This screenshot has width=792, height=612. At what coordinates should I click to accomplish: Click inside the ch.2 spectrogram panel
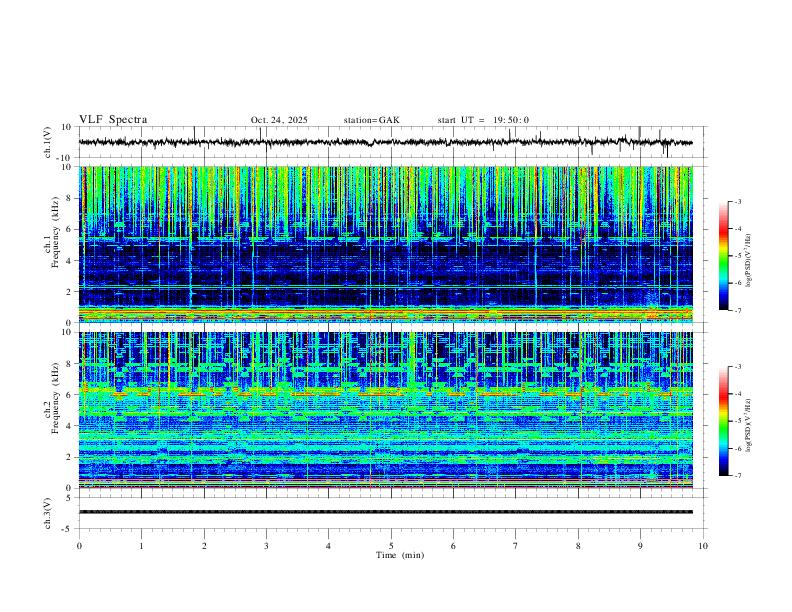tap(385, 410)
